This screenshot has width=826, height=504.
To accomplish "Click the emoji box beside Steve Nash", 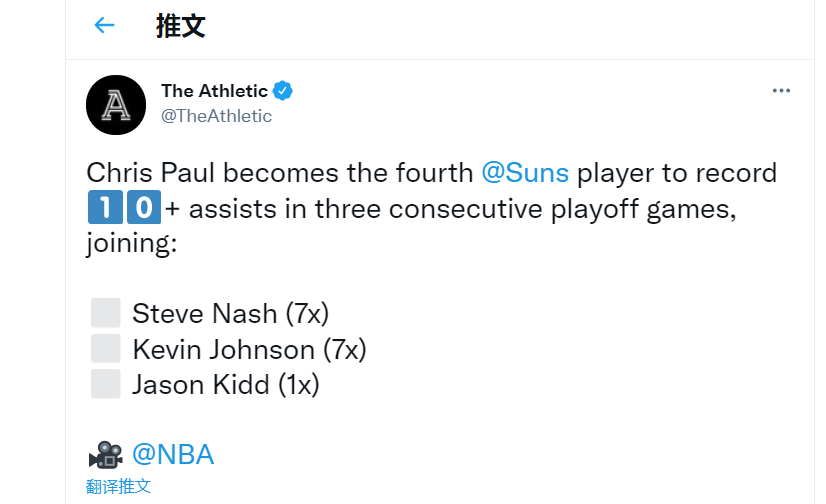I will 106,313.
